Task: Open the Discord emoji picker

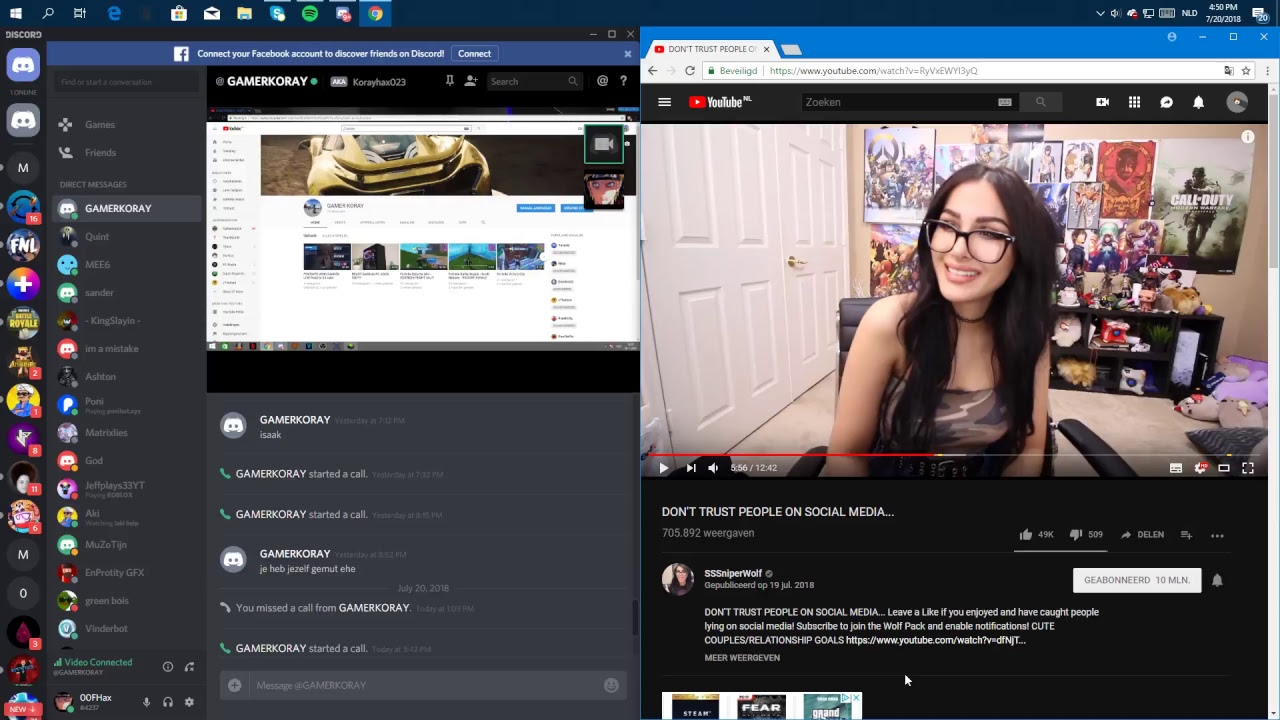Action: click(611, 685)
